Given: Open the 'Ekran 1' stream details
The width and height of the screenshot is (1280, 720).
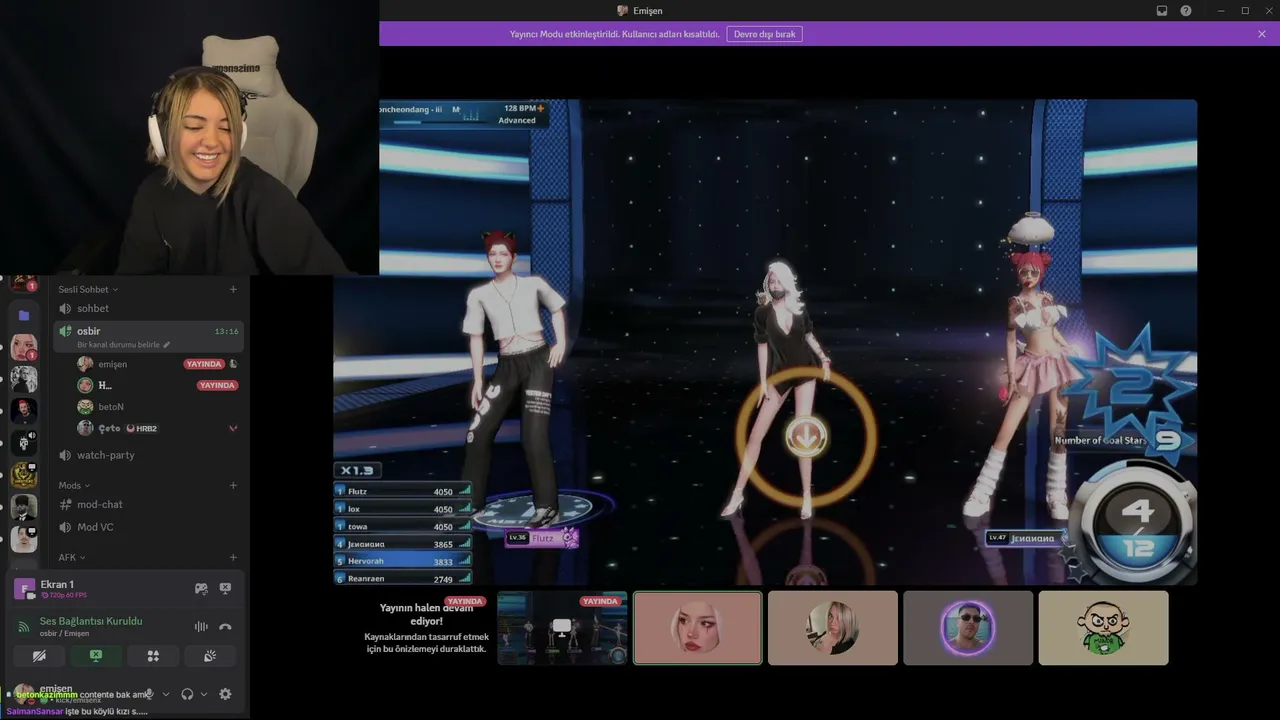Looking at the screenshot, I should click(x=57, y=584).
